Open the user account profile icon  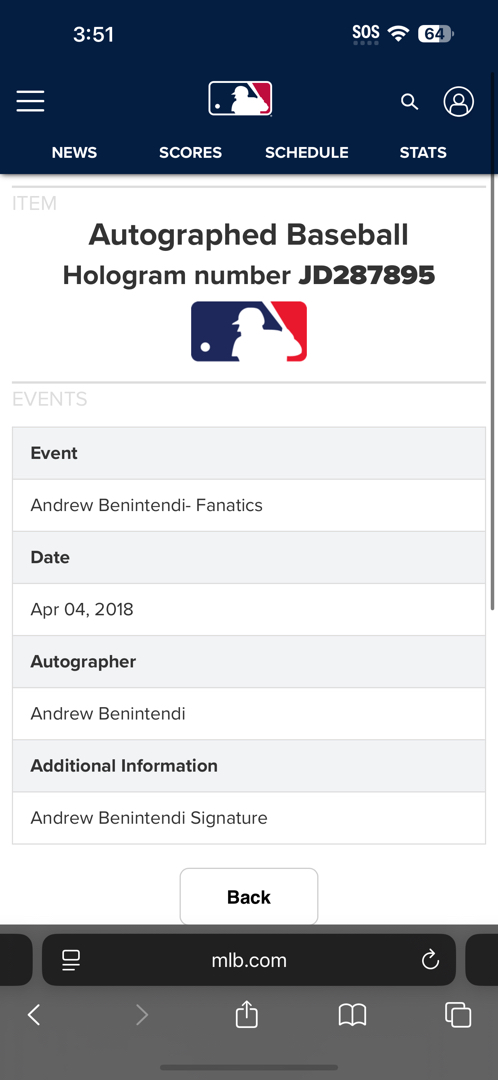click(x=459, y=101)
